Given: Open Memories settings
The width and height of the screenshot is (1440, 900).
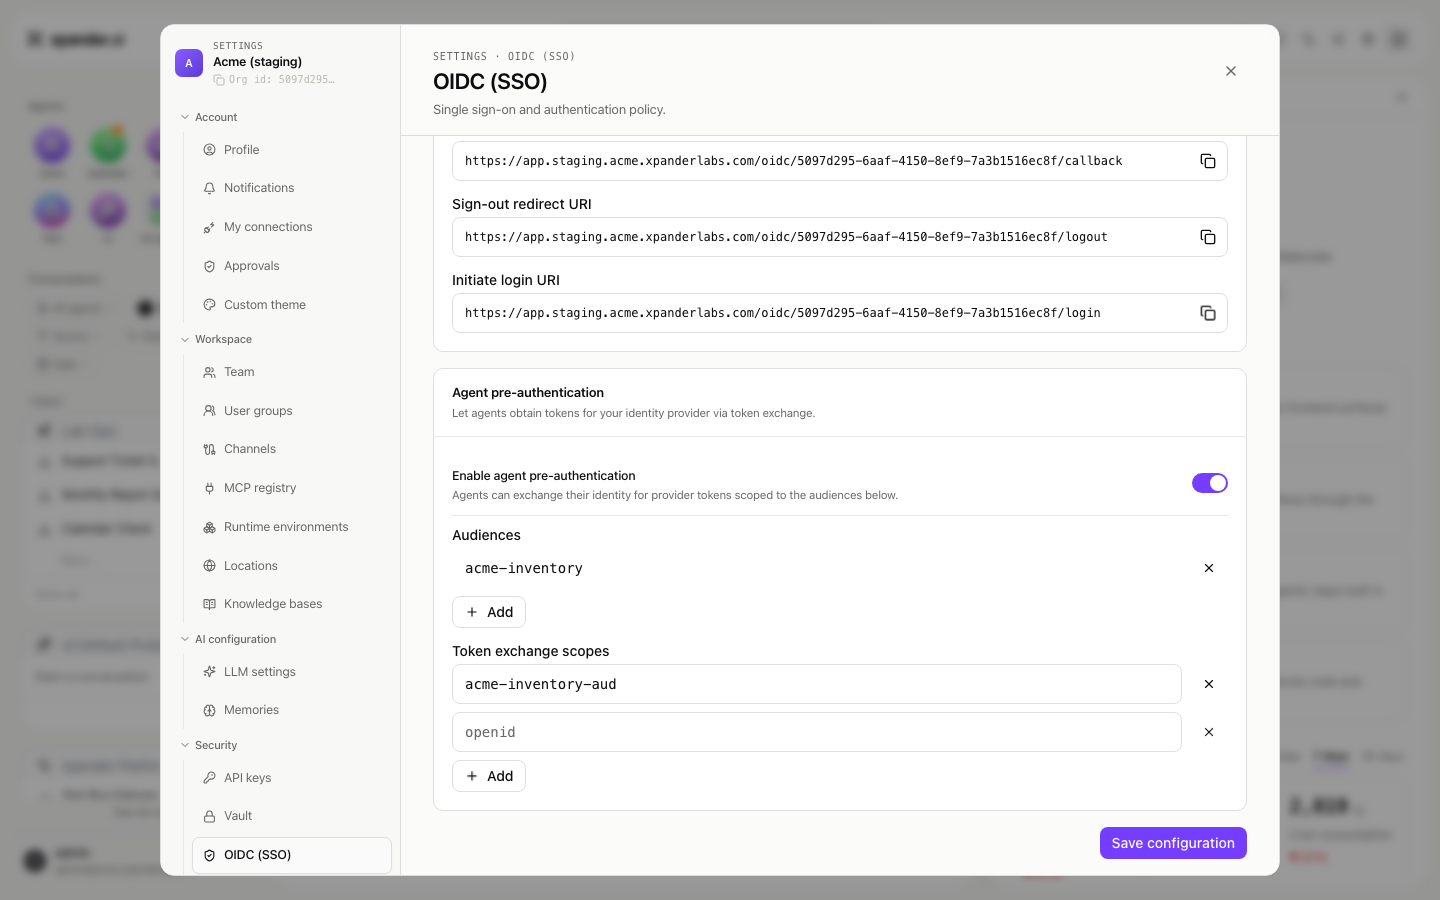Looking at the screenshot, I should pyautogui.click(x=292, y=710).
